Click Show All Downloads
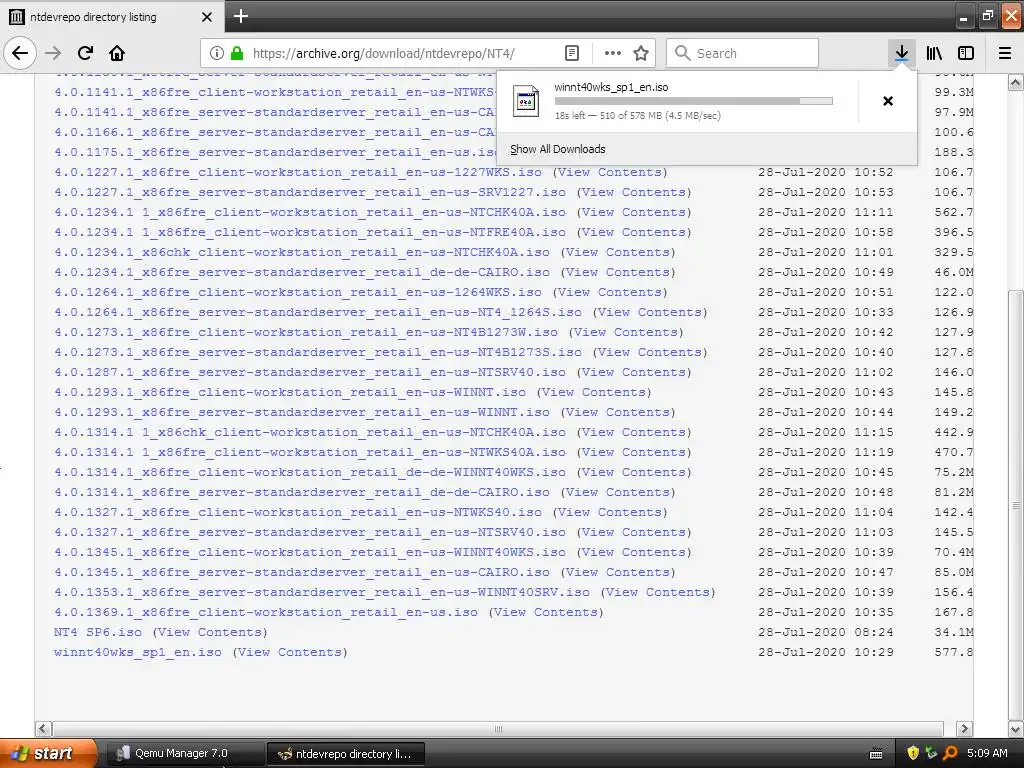This screenshot has width=1024, height=768. 558,149
